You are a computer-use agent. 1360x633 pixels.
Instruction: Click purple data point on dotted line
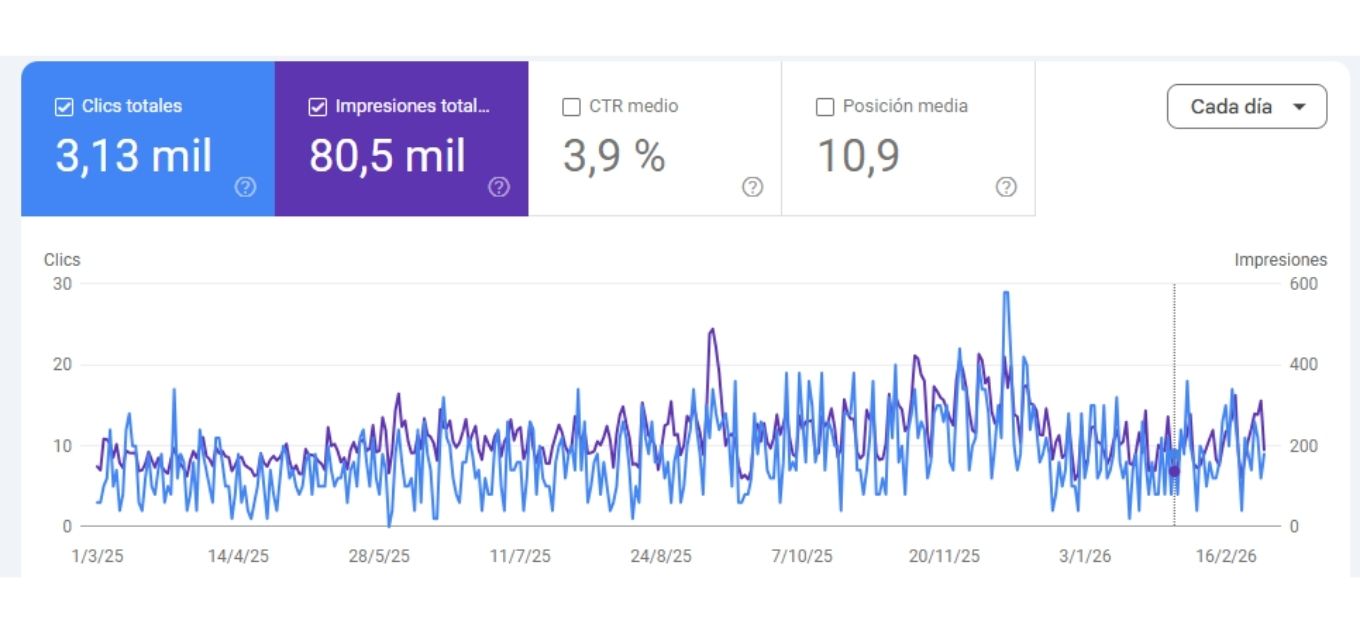pos(1174,471)
